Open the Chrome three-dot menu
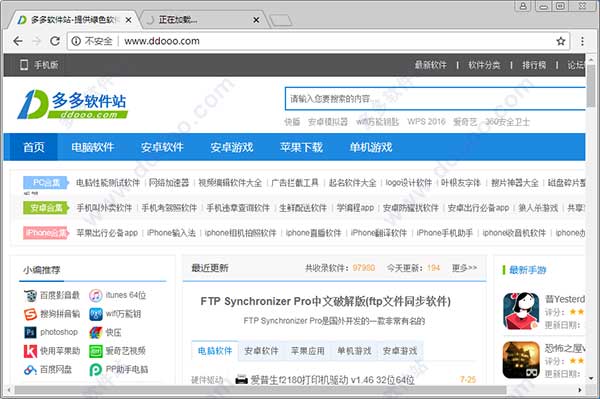Viewport: 600px width, 399px height. coord(582,41)
